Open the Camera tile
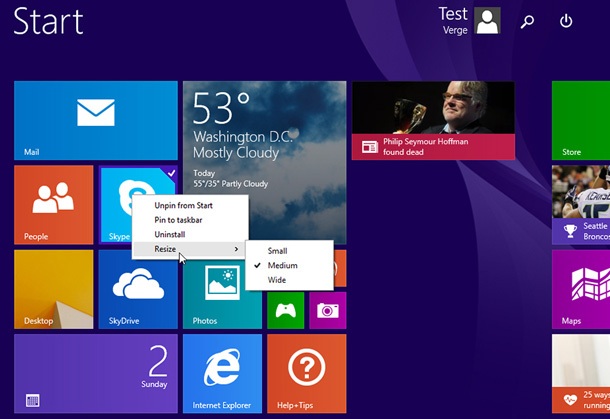The image size is (610, 419). [x=328, y=310]
